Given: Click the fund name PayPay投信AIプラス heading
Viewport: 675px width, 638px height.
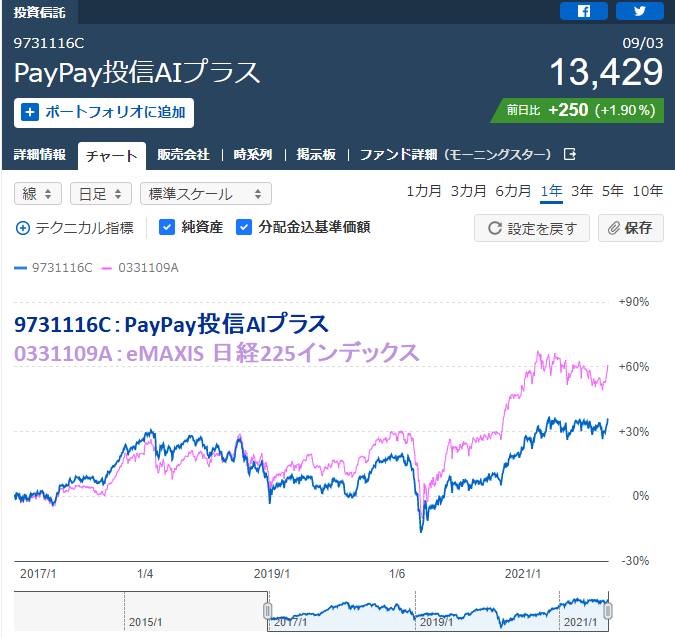Looking at the screenshot, I should pos(137,72).
